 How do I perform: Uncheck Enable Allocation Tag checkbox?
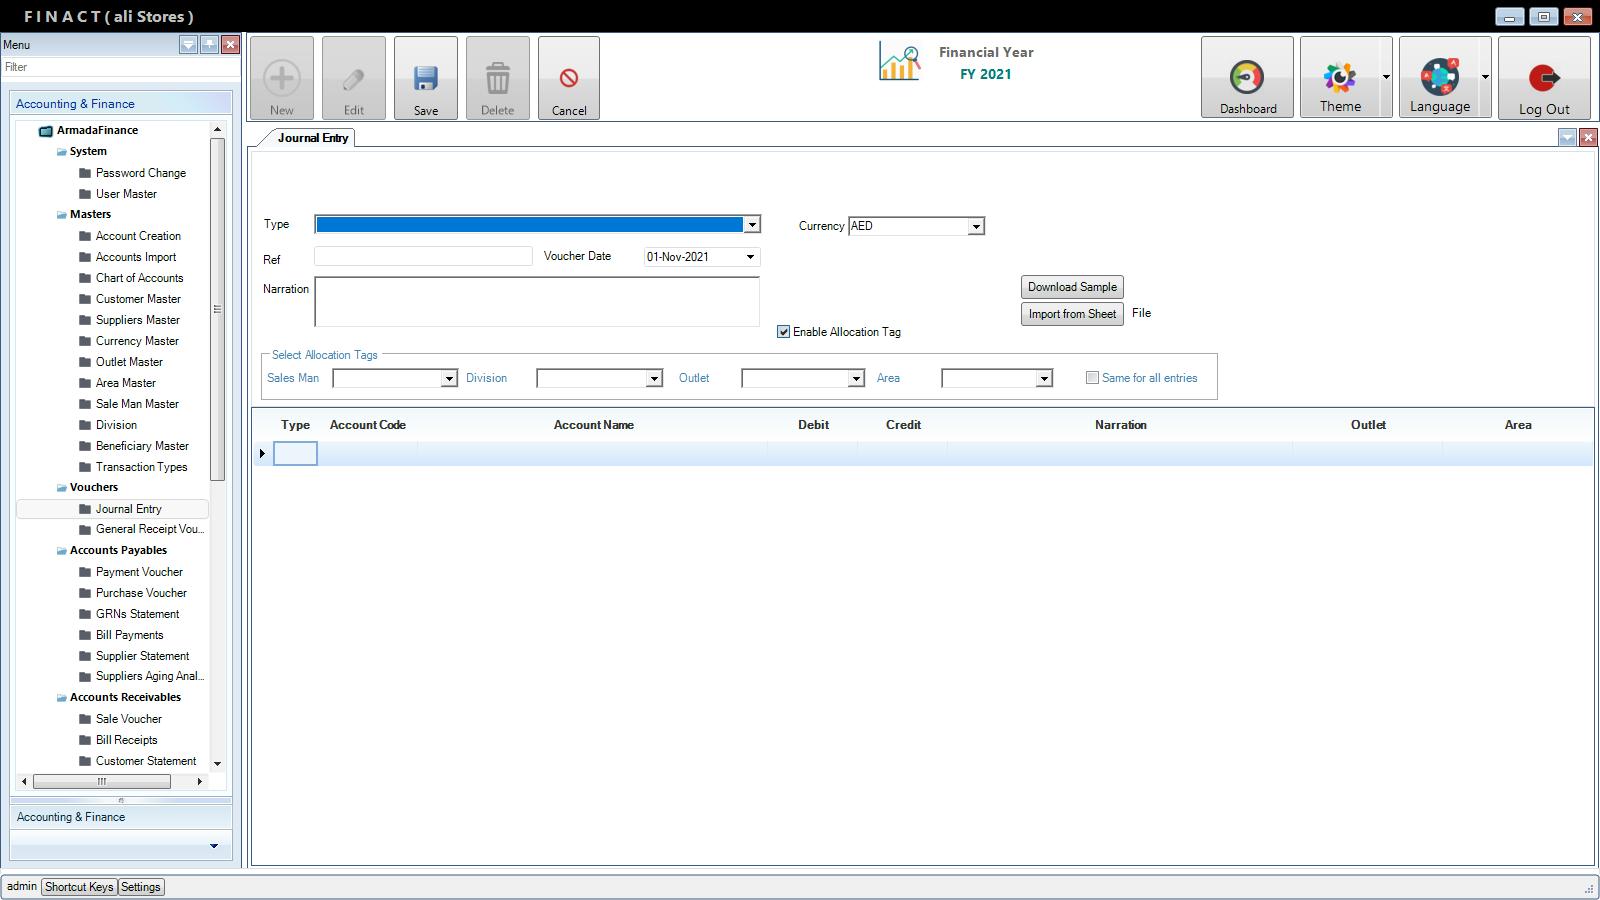point(784,332)
